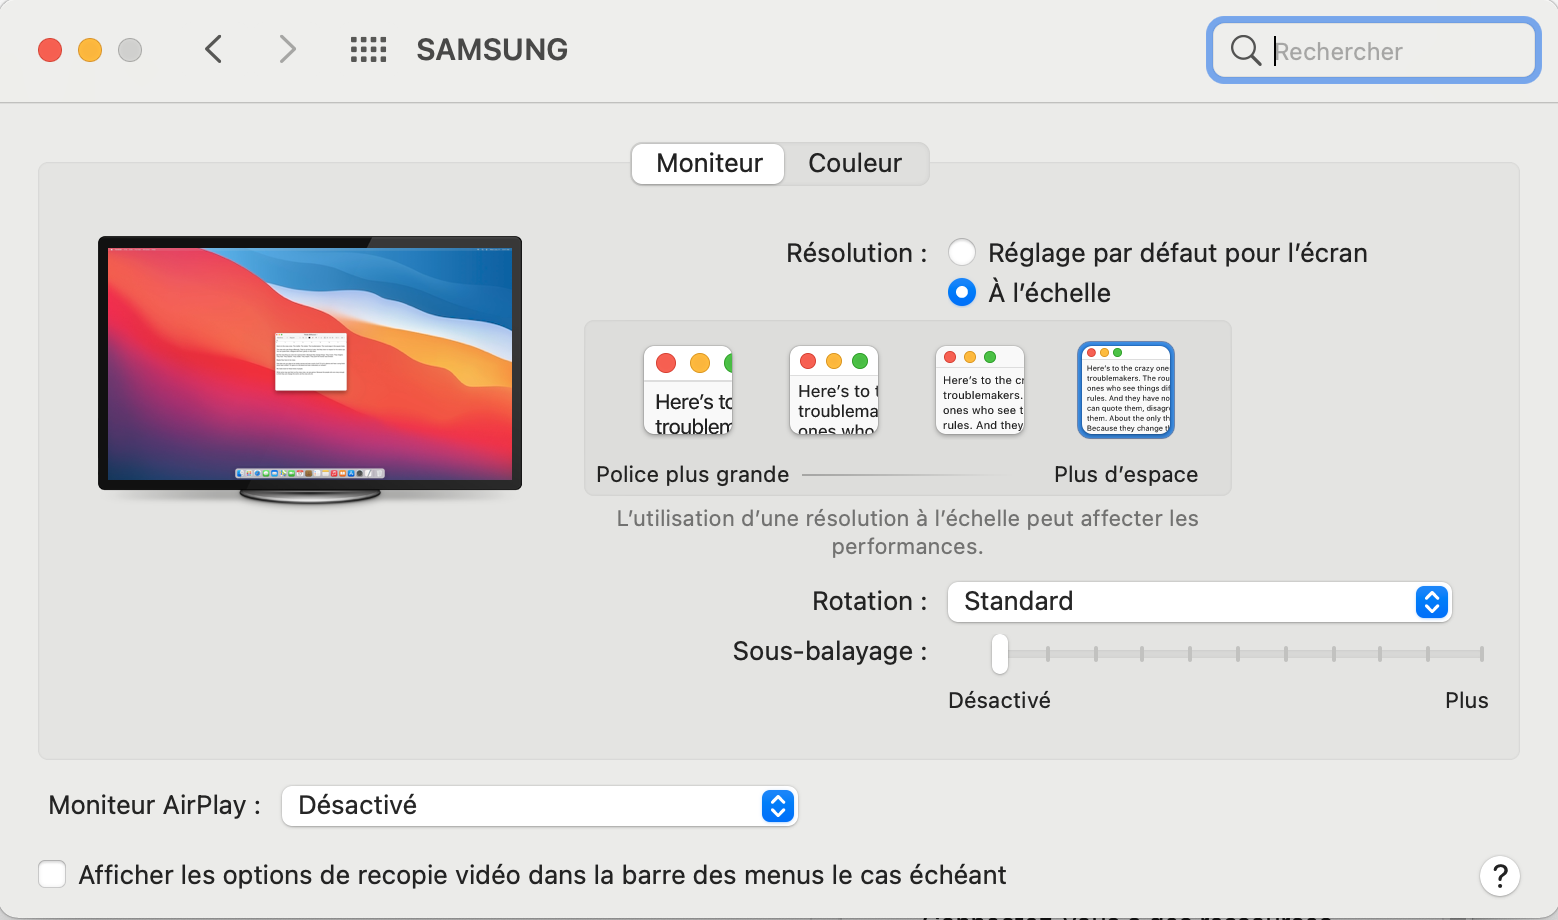Open the Rotation Standard dropdown

[x=1199, y=601]
